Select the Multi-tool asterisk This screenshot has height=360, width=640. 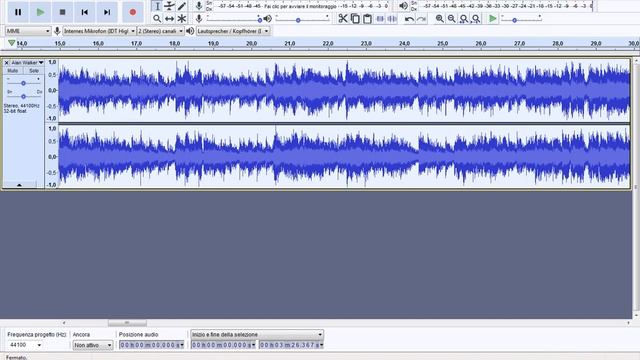click(x=182, y=18)
